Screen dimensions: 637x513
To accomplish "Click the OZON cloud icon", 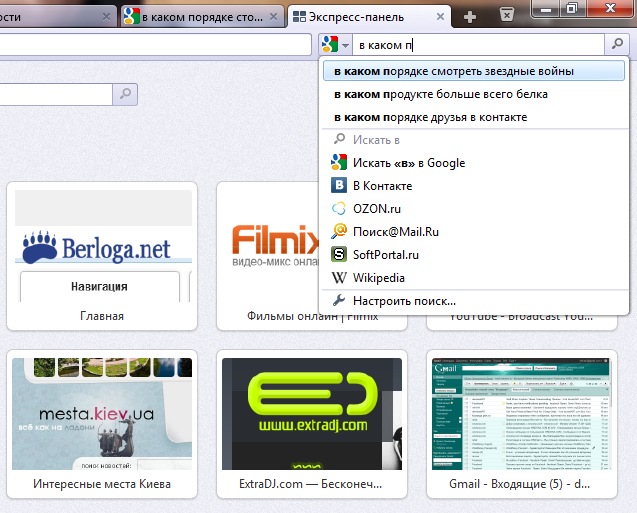I will (x=339, y=208).
